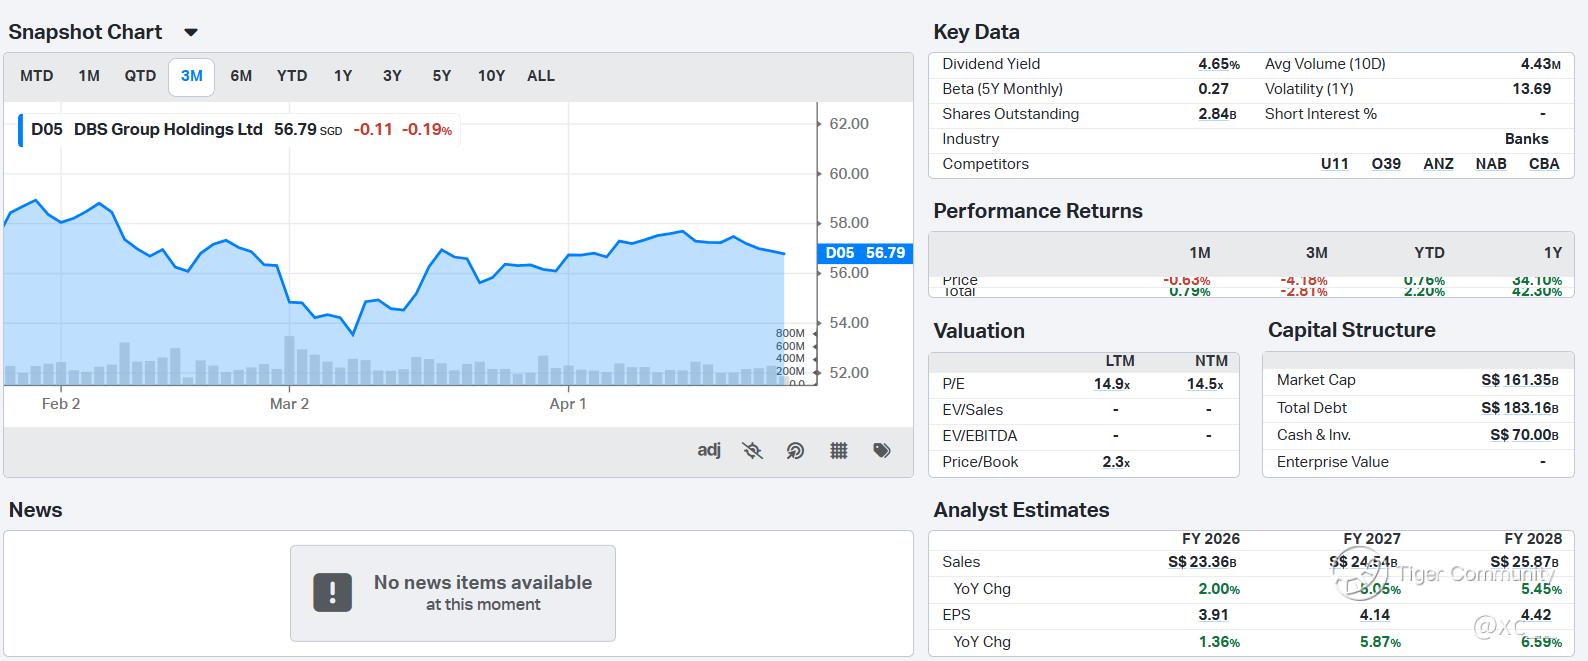Toggle the adj price adjustment button
Viewport: 1588px width, 661px height.
(709, 450)
